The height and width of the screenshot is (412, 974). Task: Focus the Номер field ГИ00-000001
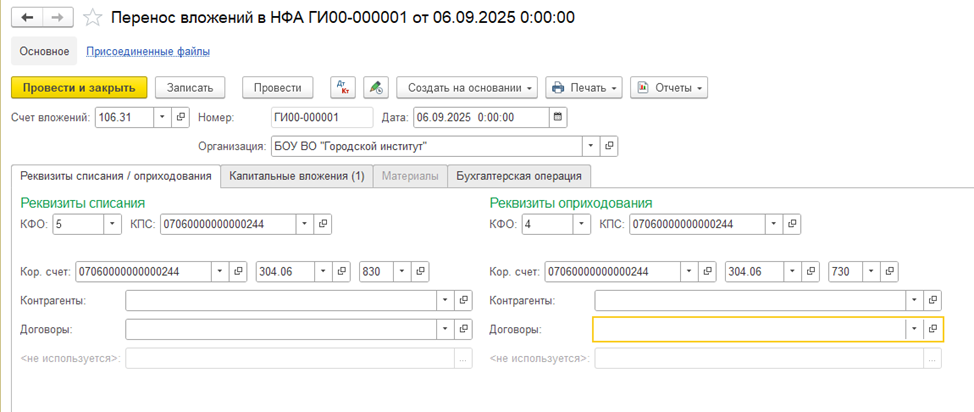pyautogui.click(x=322, y=116)
